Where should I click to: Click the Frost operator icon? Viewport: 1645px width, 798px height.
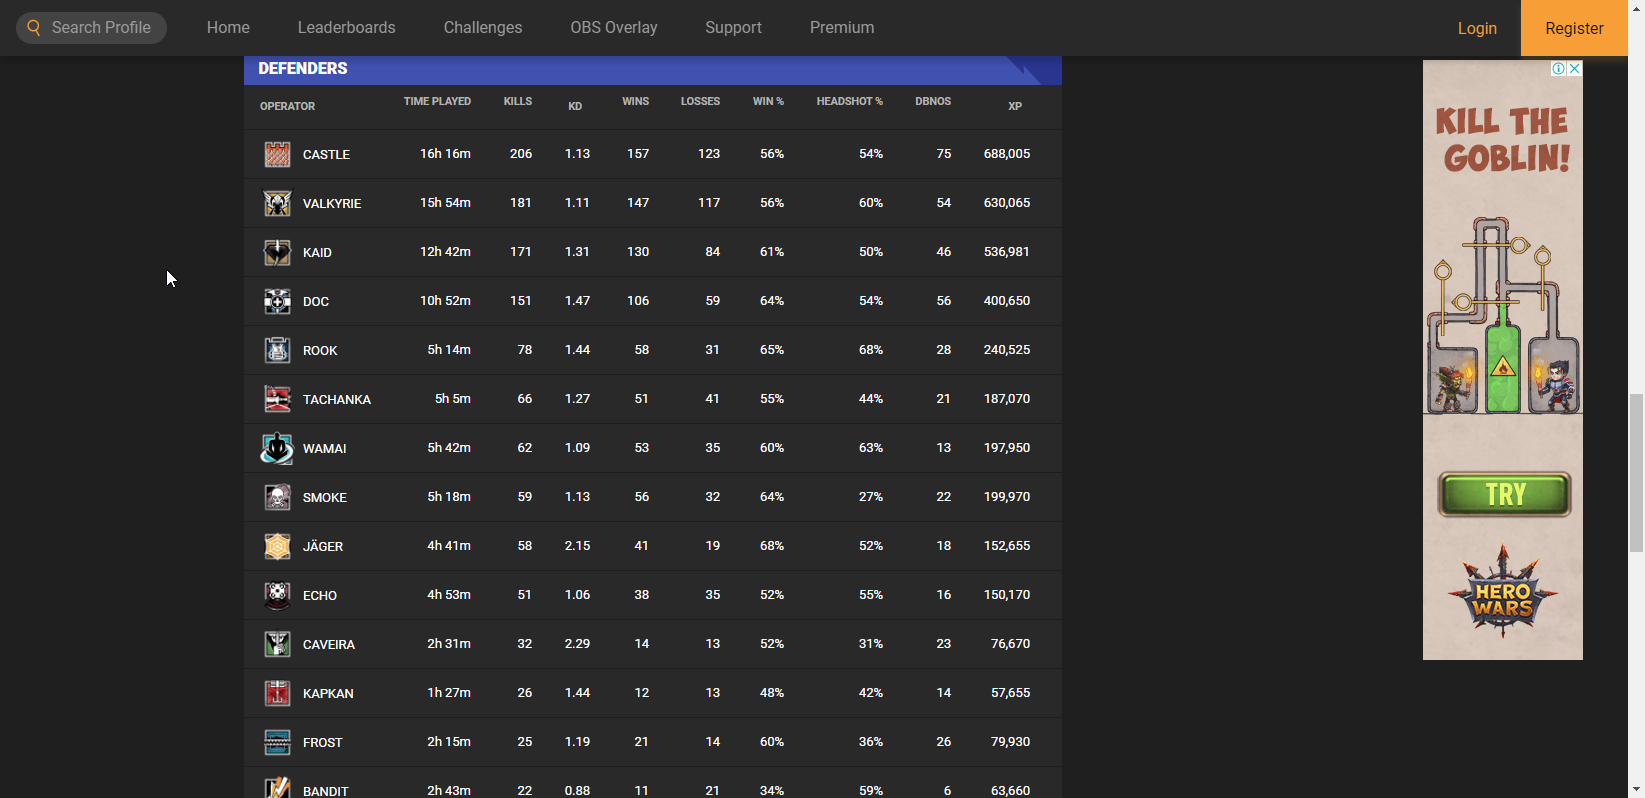[277, 742]
